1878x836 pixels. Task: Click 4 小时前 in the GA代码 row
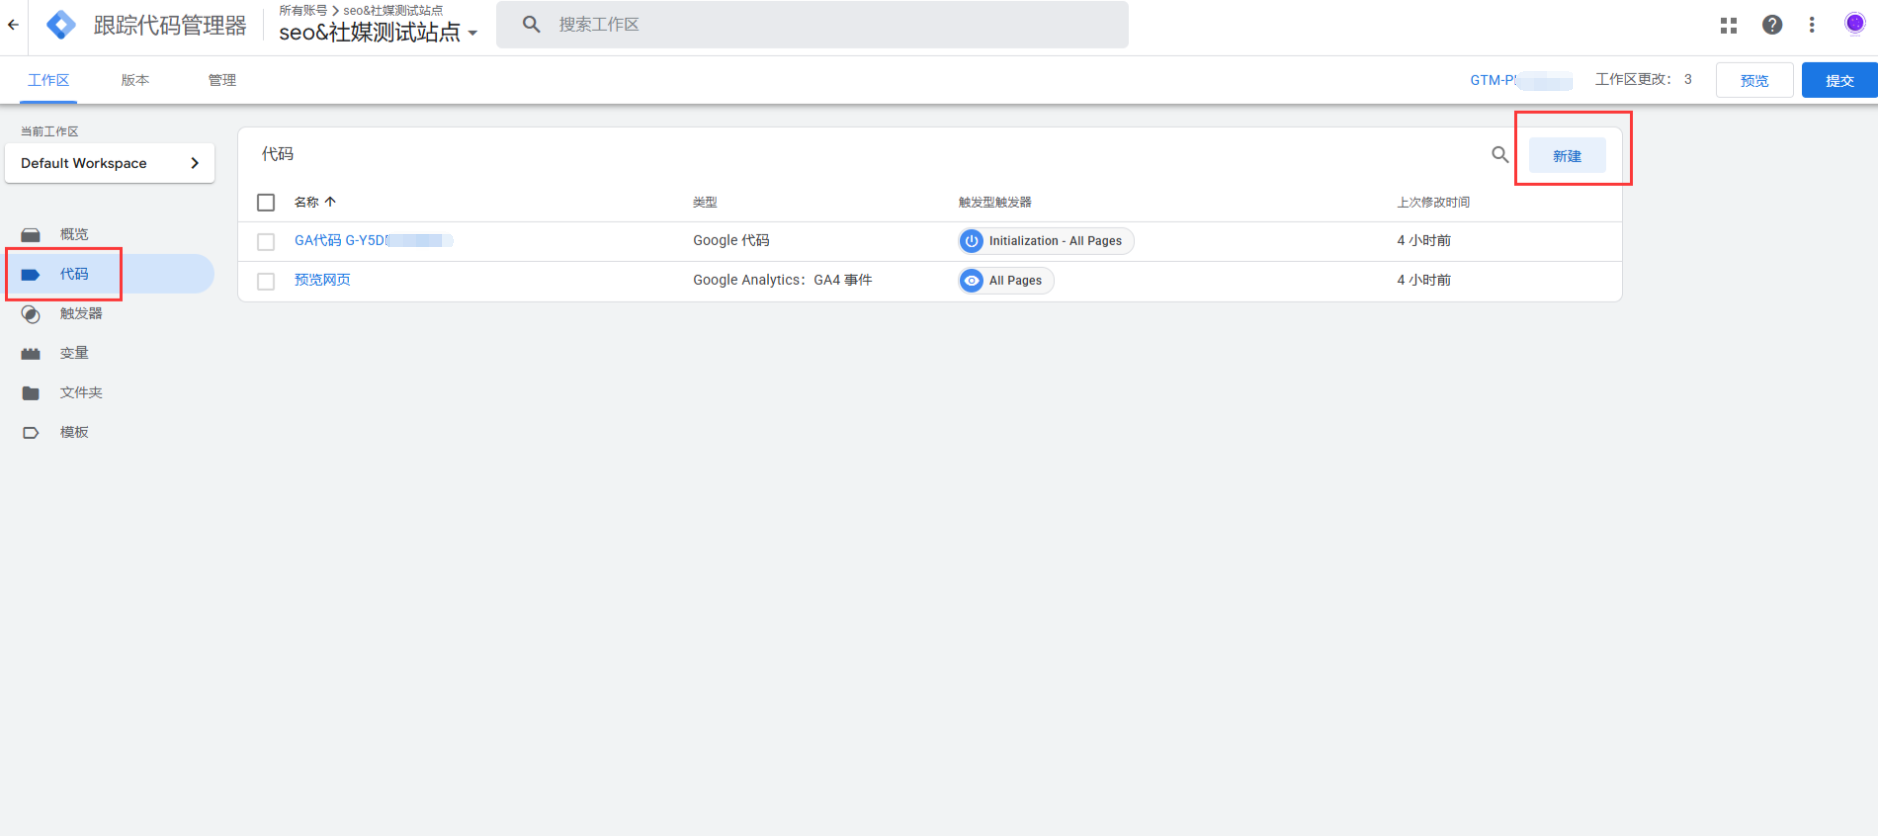(1424, 241)
